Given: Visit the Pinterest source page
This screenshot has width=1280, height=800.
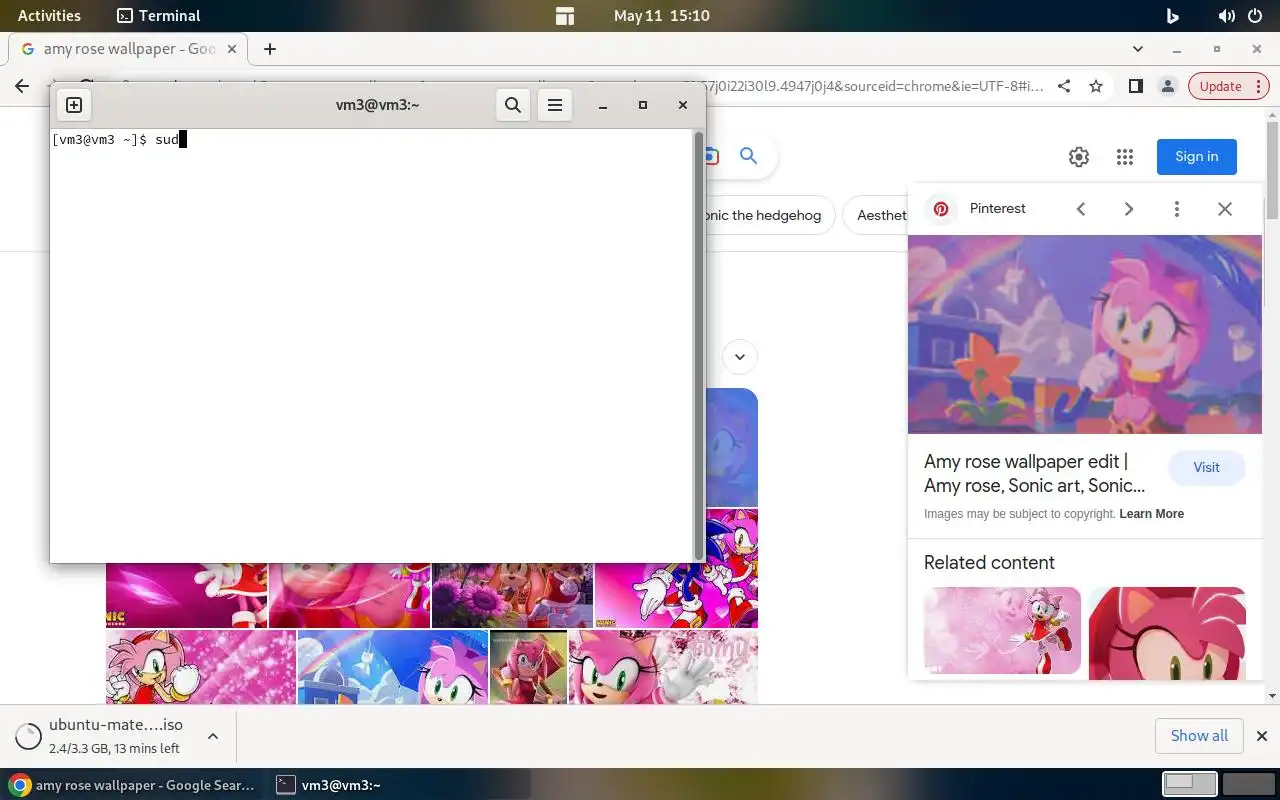Looking at the screenshot, I should click(1207, 468).
